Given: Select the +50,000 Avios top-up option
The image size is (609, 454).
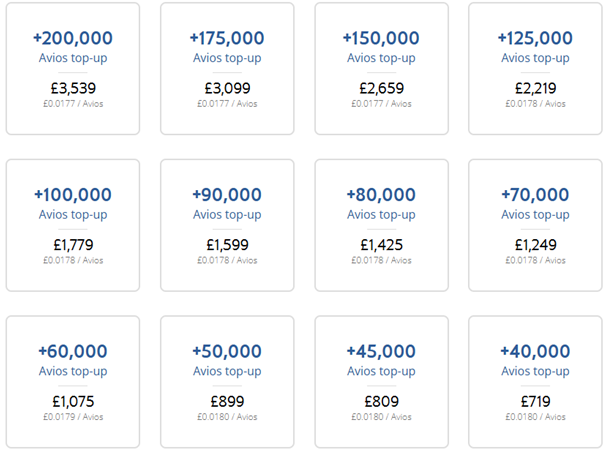Looking at the screenshot, I should pos(227,382).
